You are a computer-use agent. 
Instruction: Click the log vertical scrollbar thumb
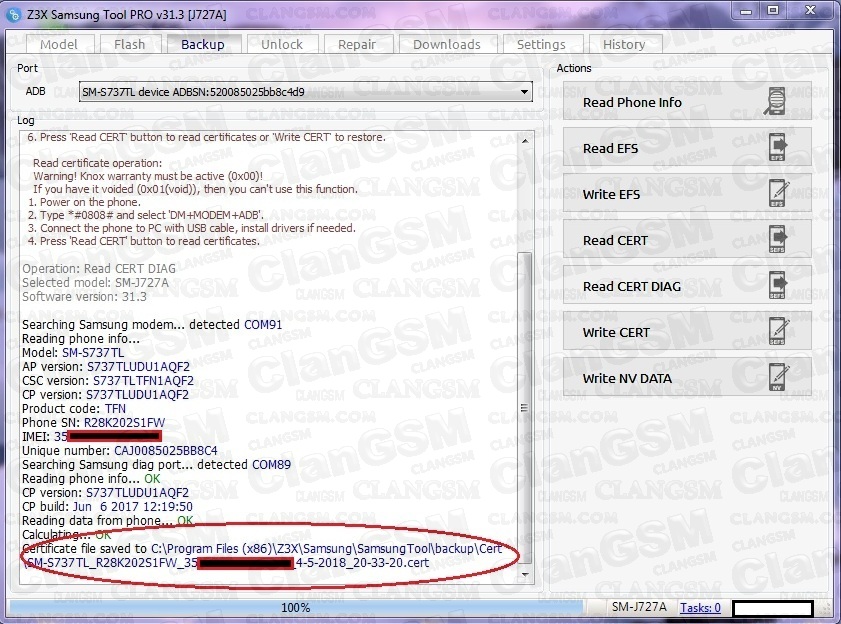point(525,408)
